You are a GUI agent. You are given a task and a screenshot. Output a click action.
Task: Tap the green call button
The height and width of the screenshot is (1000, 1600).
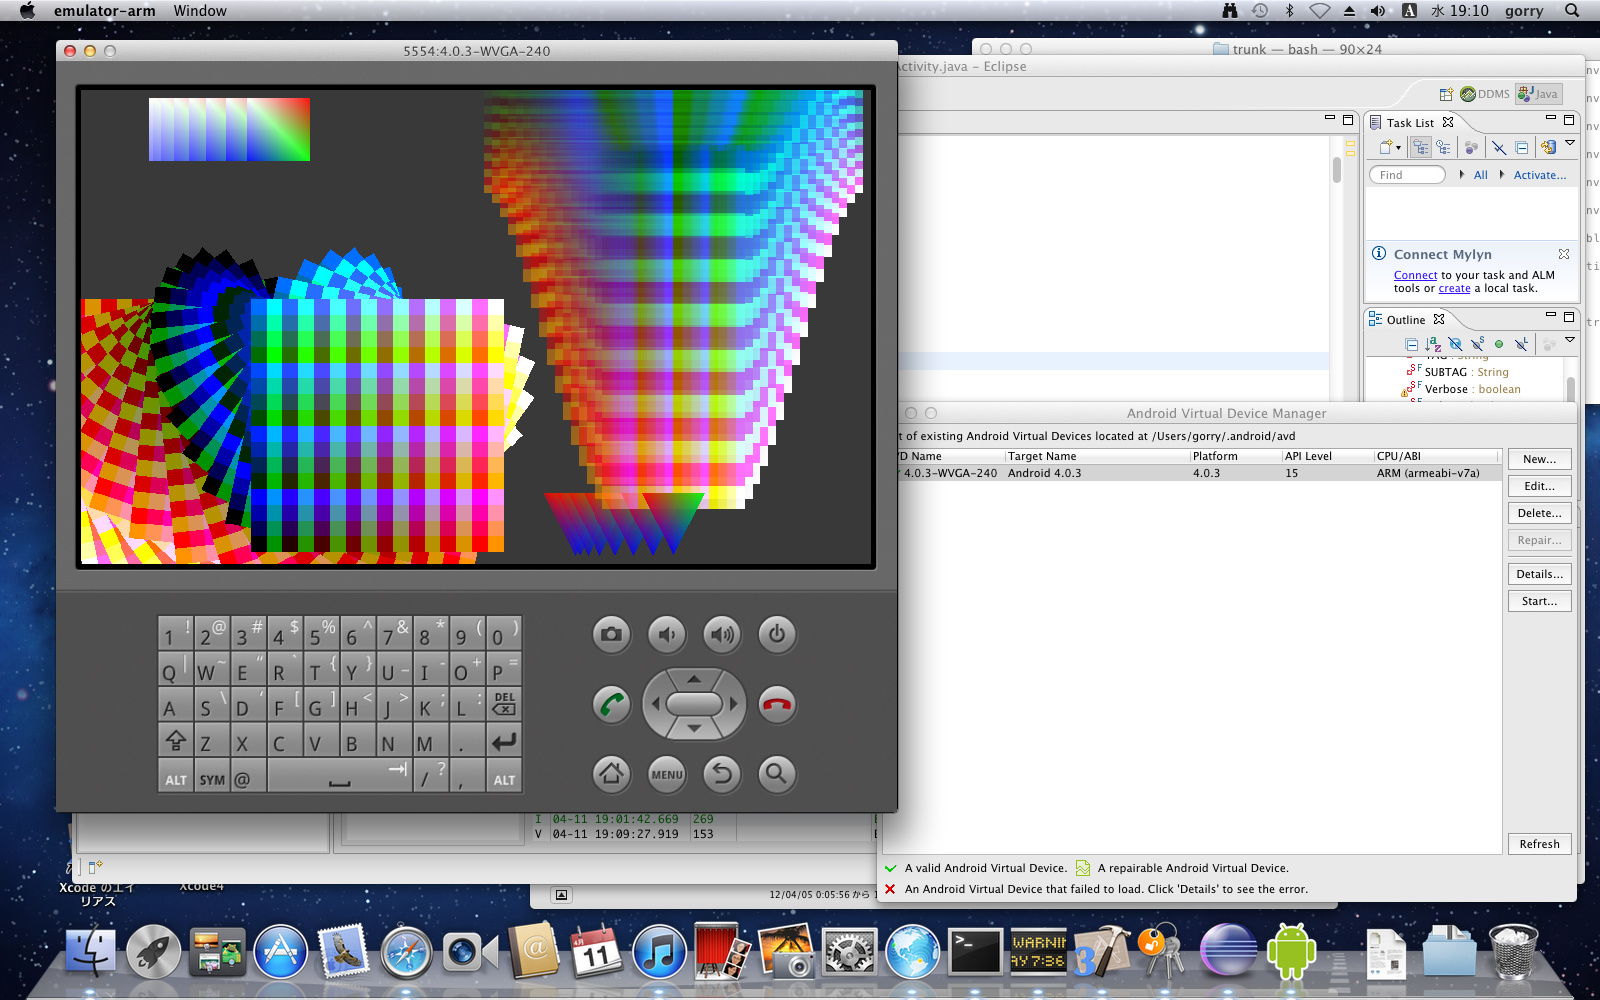(611, 705)
